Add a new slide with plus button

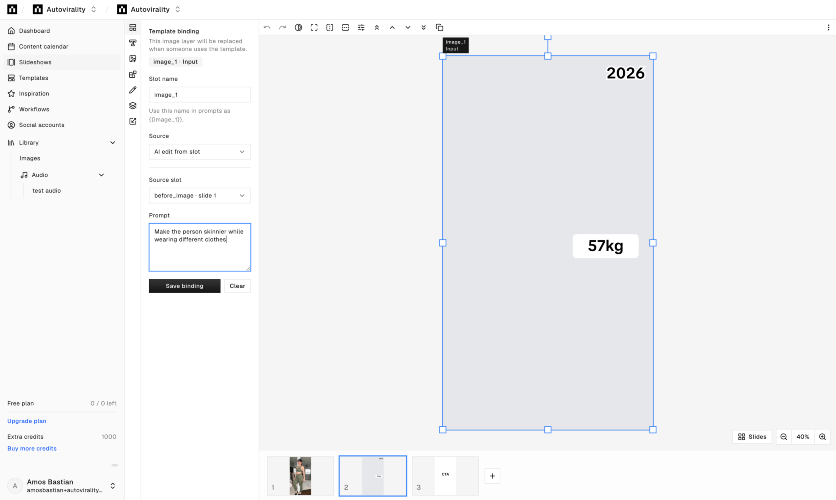(x=492, y=476)
